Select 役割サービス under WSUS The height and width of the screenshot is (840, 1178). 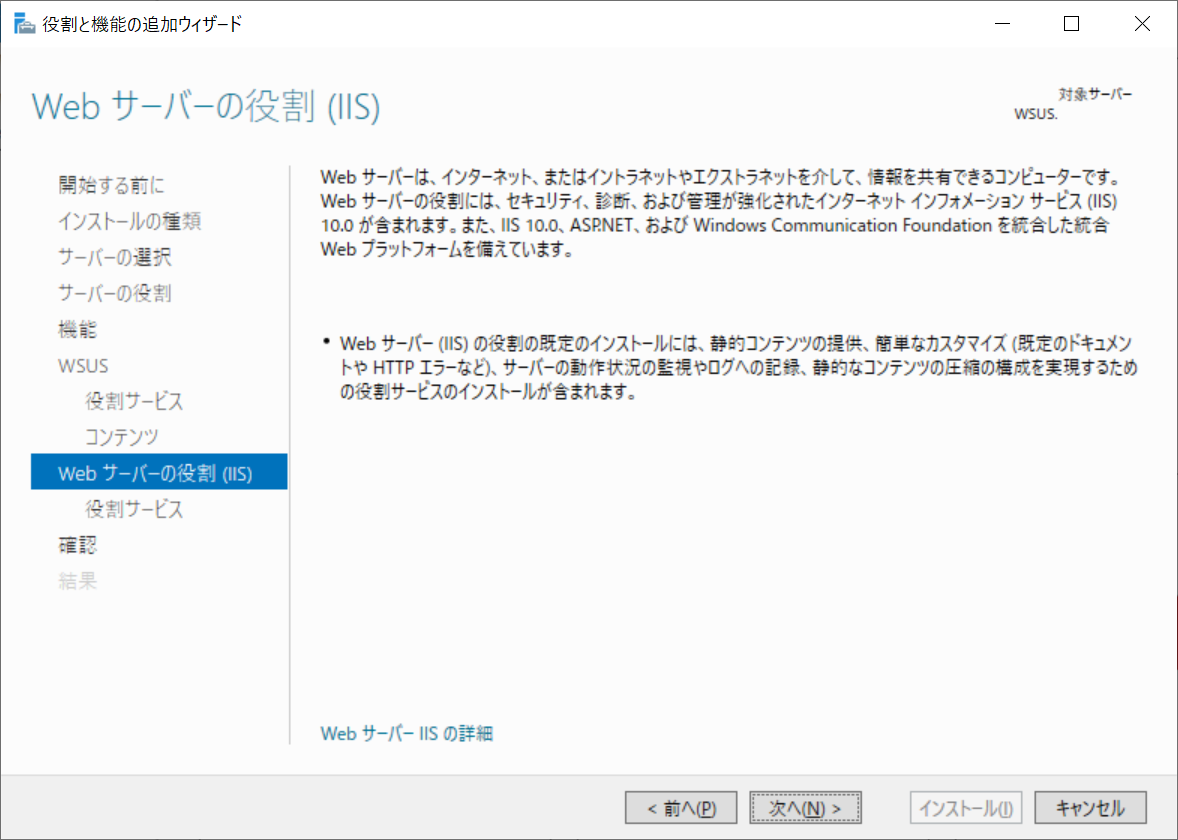(x=134, y=401)
